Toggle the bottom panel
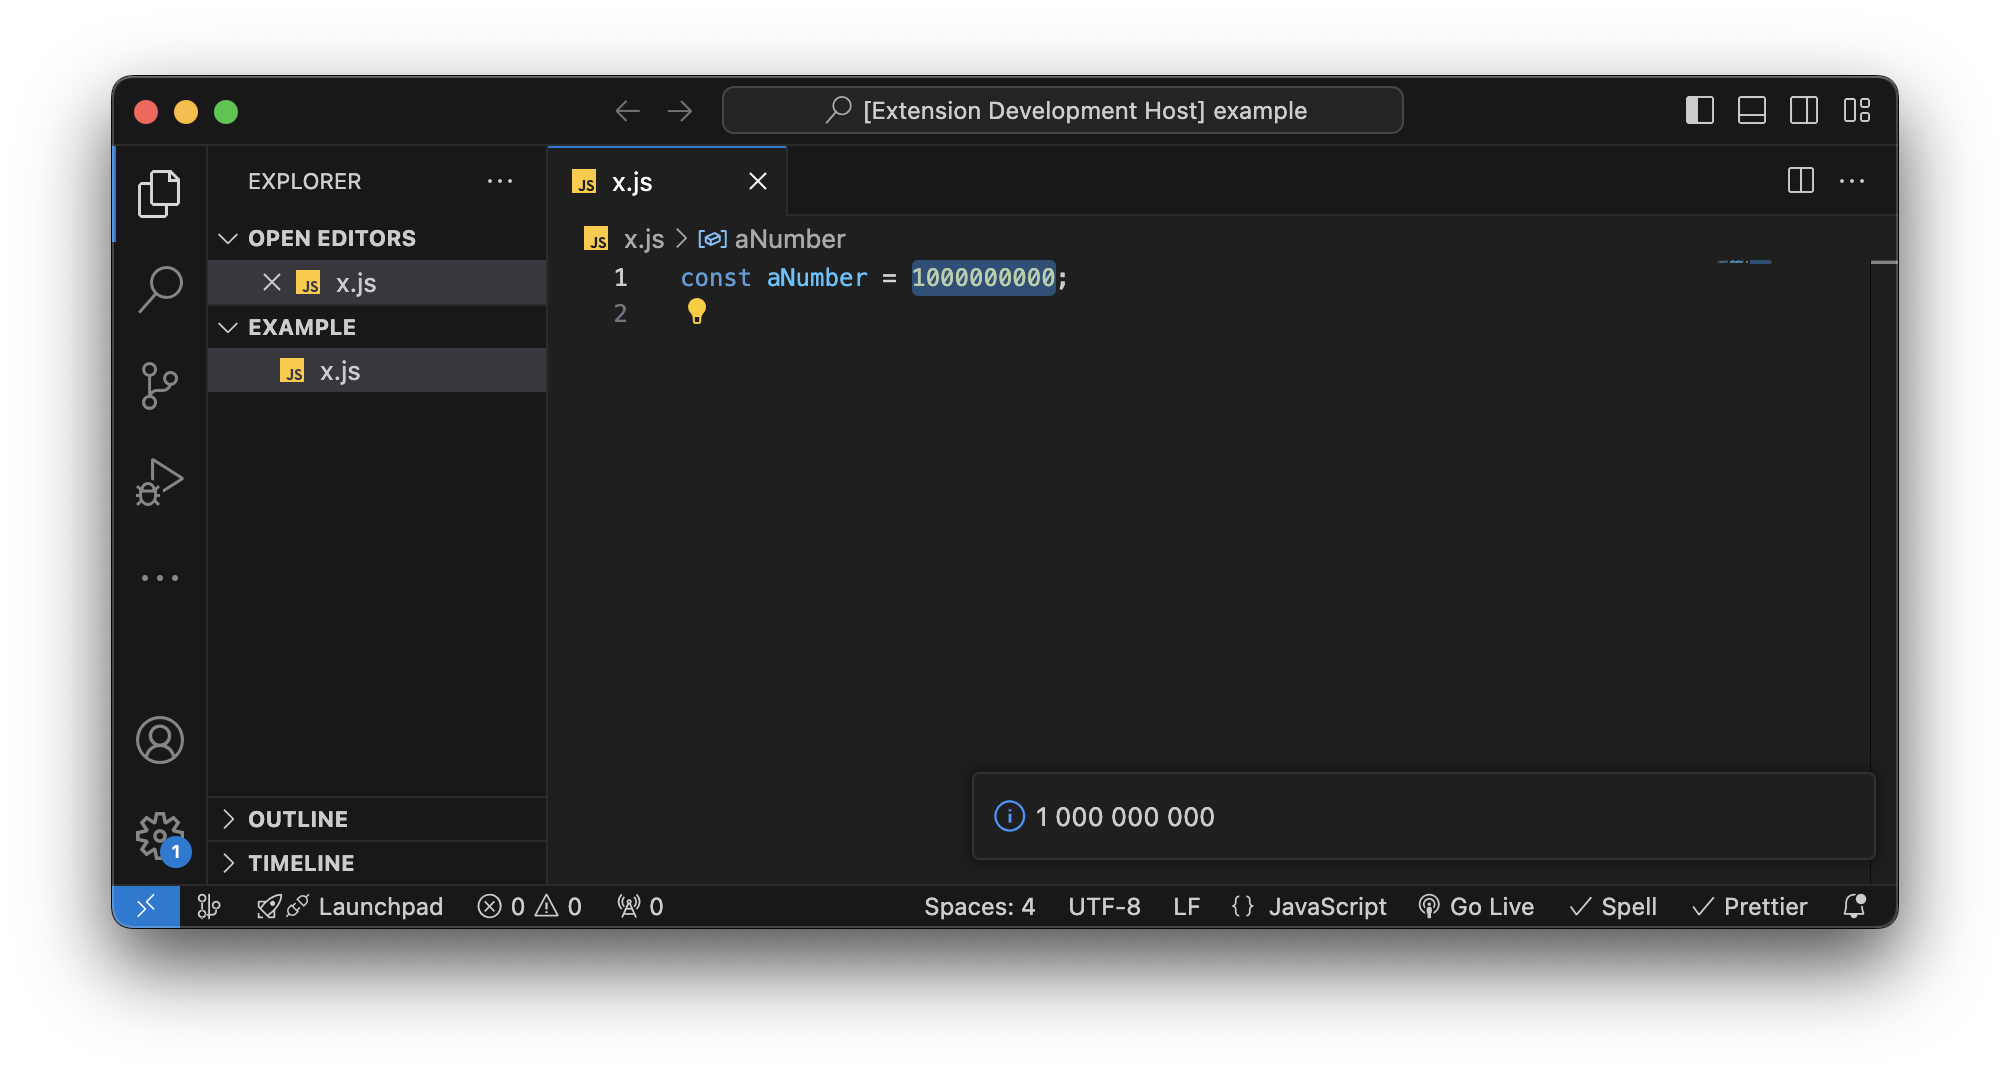This screenshot has height=1076, width=2010. pyautogui.click(x=1751, y=110)
